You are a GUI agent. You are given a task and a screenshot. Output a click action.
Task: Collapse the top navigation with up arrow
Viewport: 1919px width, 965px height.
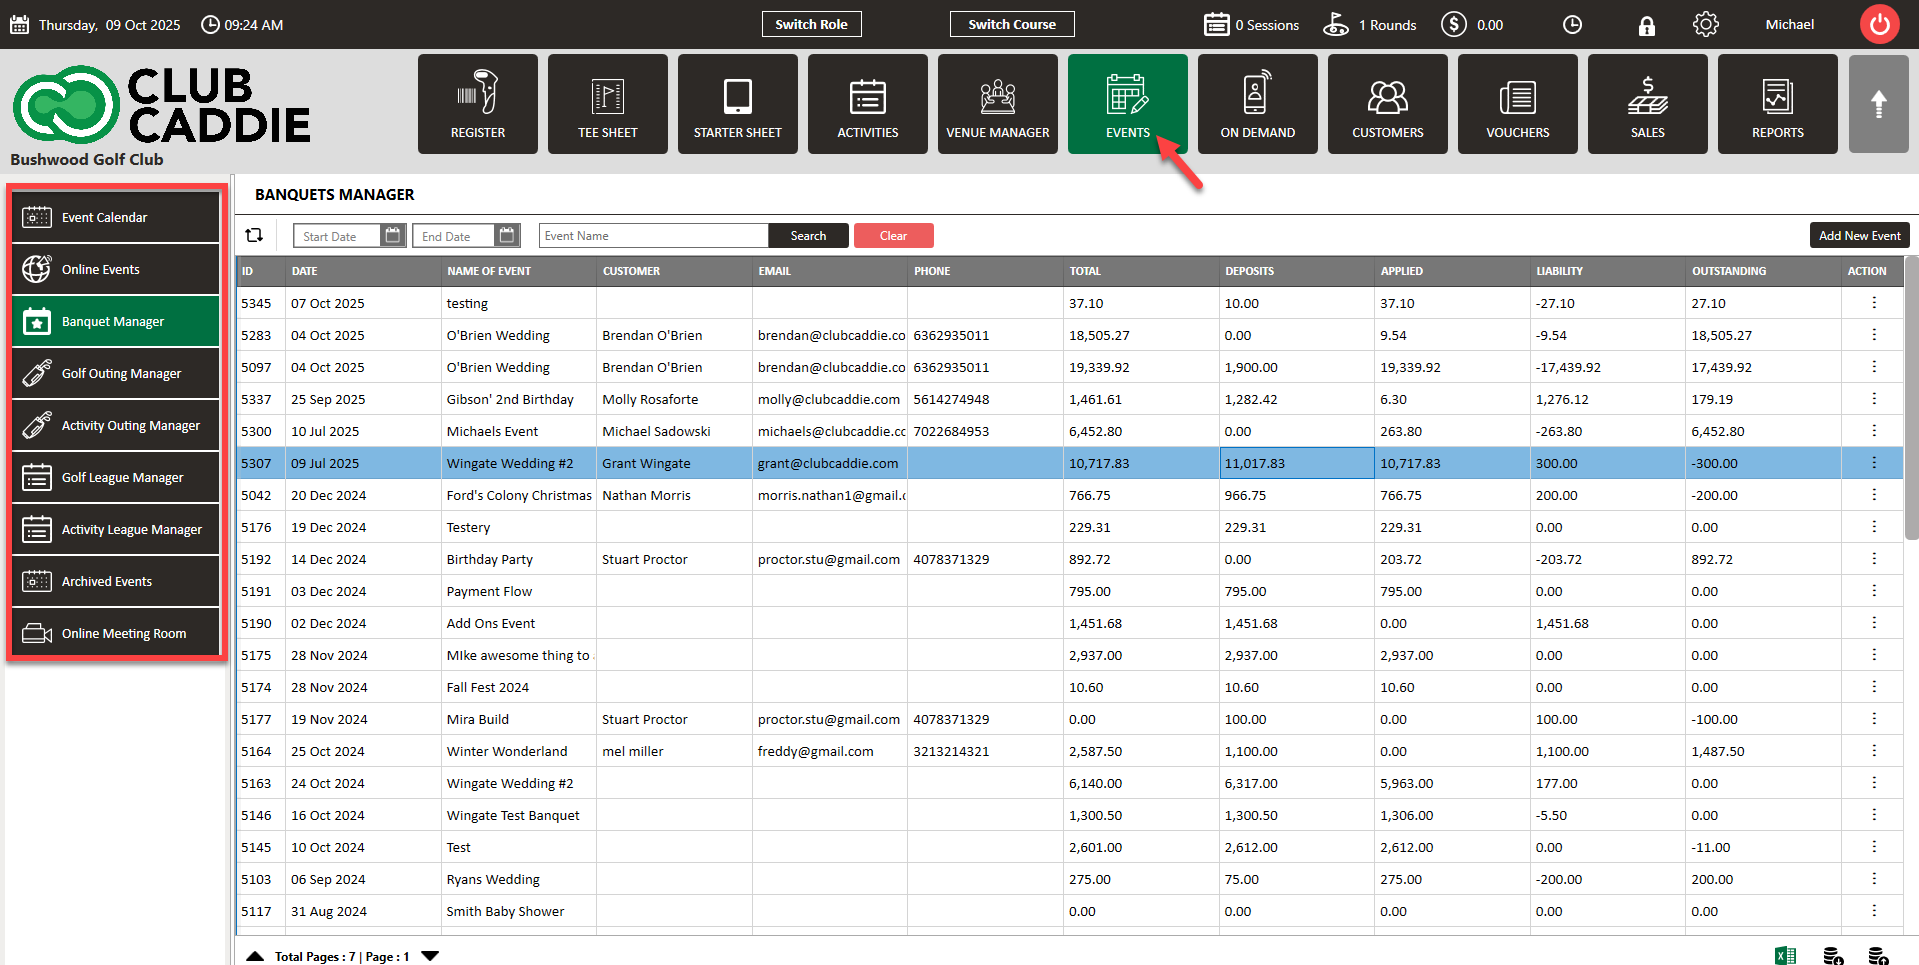[x=1878, y=104]
